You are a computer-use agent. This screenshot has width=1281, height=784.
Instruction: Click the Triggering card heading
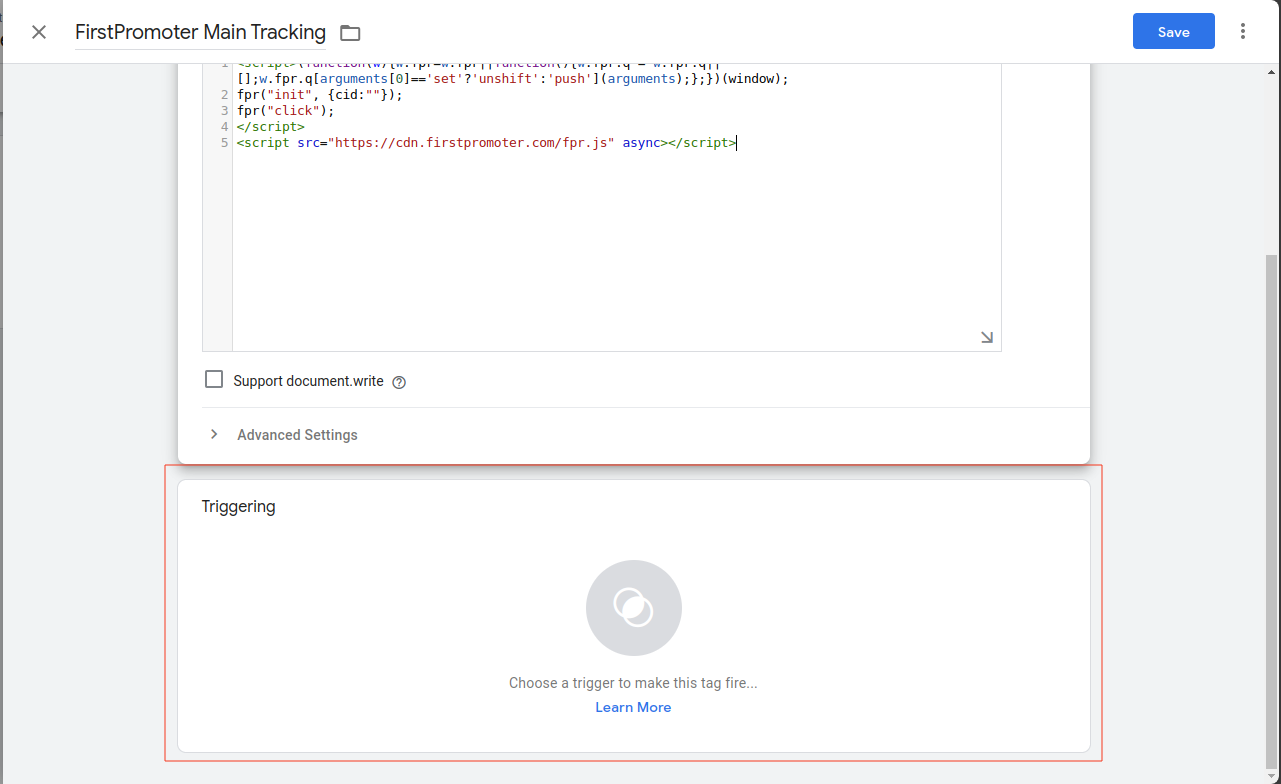click(238, 506)
